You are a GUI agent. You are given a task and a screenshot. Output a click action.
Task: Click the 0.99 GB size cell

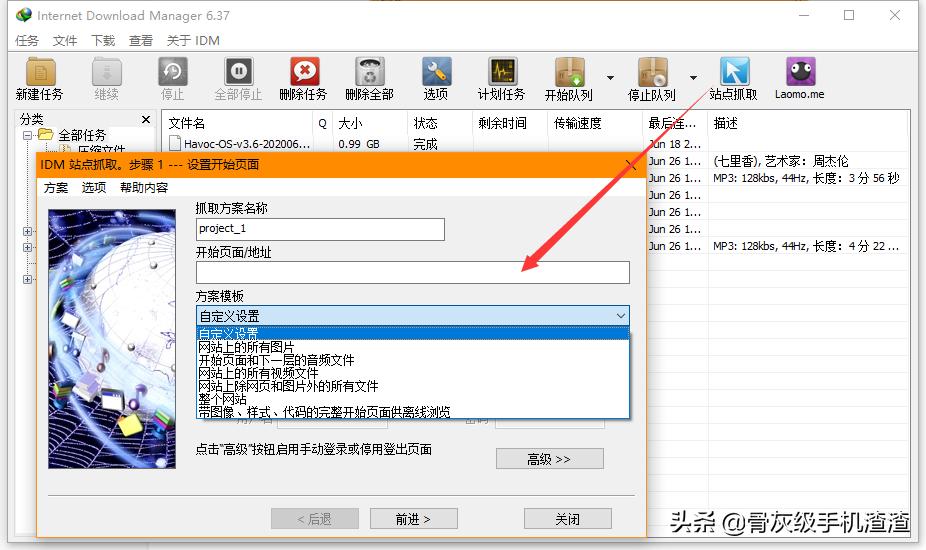tap(359, 144)
